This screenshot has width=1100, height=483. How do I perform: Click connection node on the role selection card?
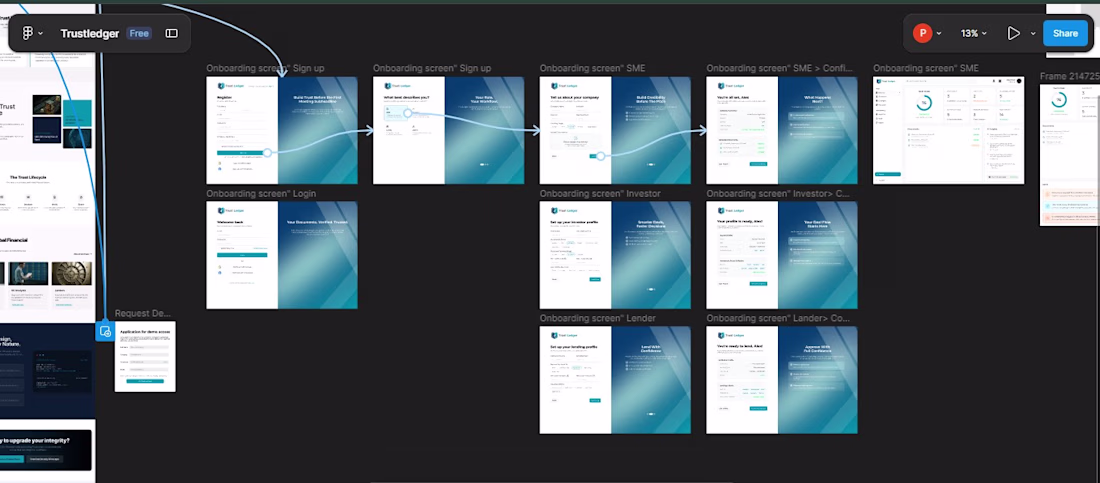(x=408, y=112)
